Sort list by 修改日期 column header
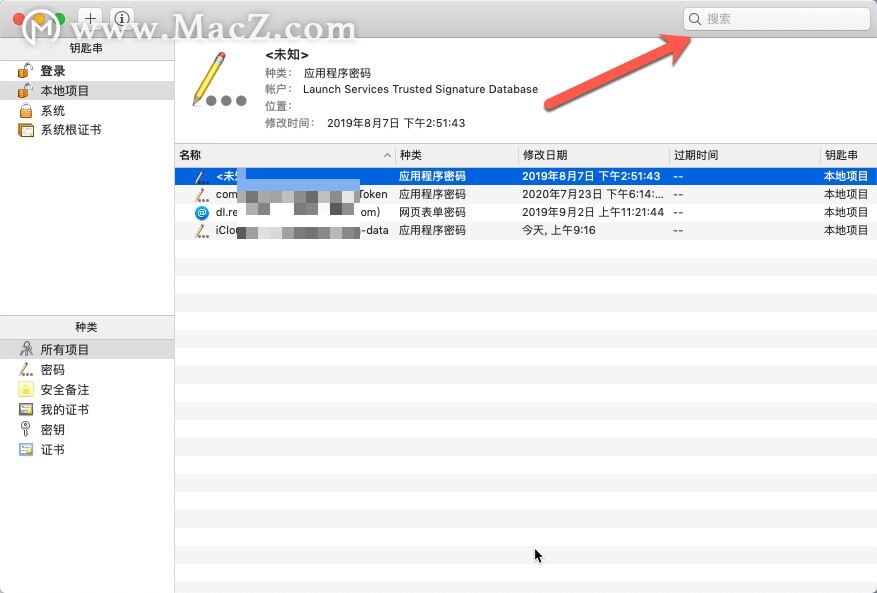This screenshot has width=877, height=593. tap(594, 155)
